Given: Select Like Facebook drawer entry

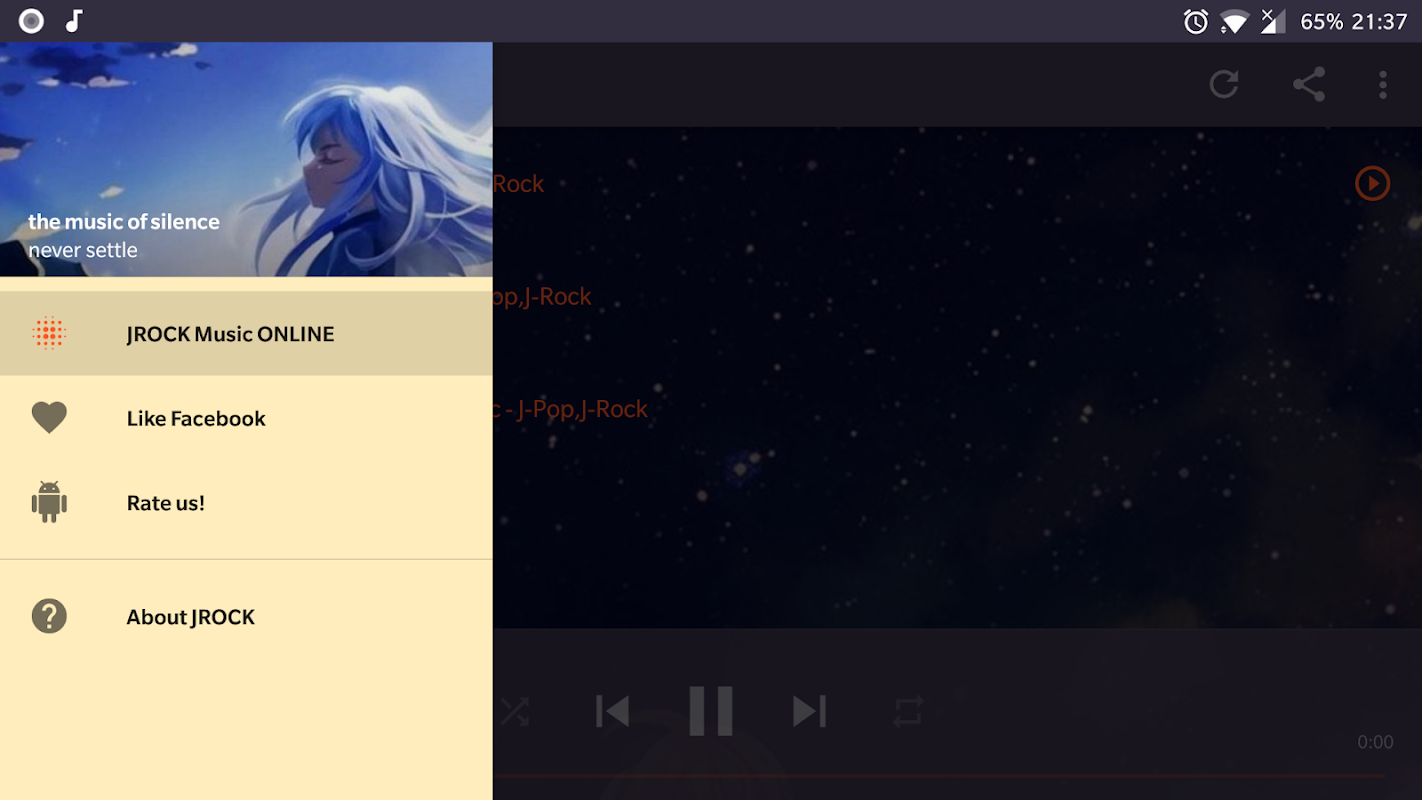Looking at the screenshot, I should pos(246,418).
